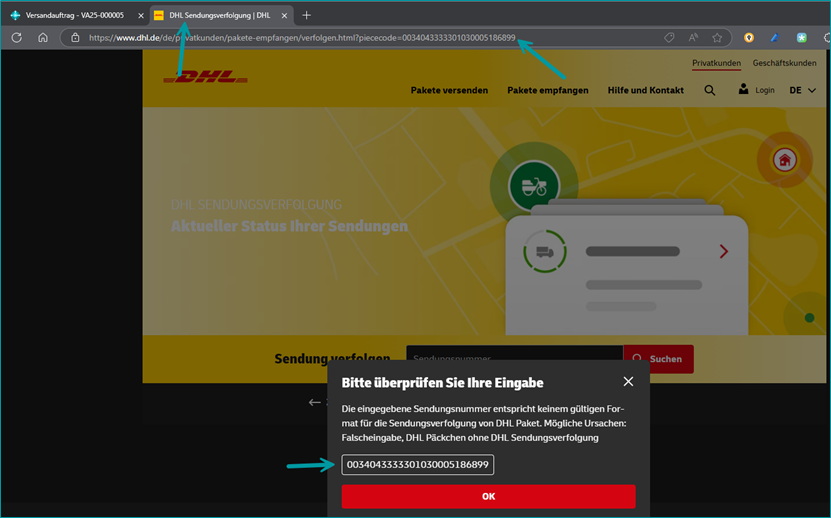
Task: Click the Sendungsnummer input field
Action: [514, 358]
